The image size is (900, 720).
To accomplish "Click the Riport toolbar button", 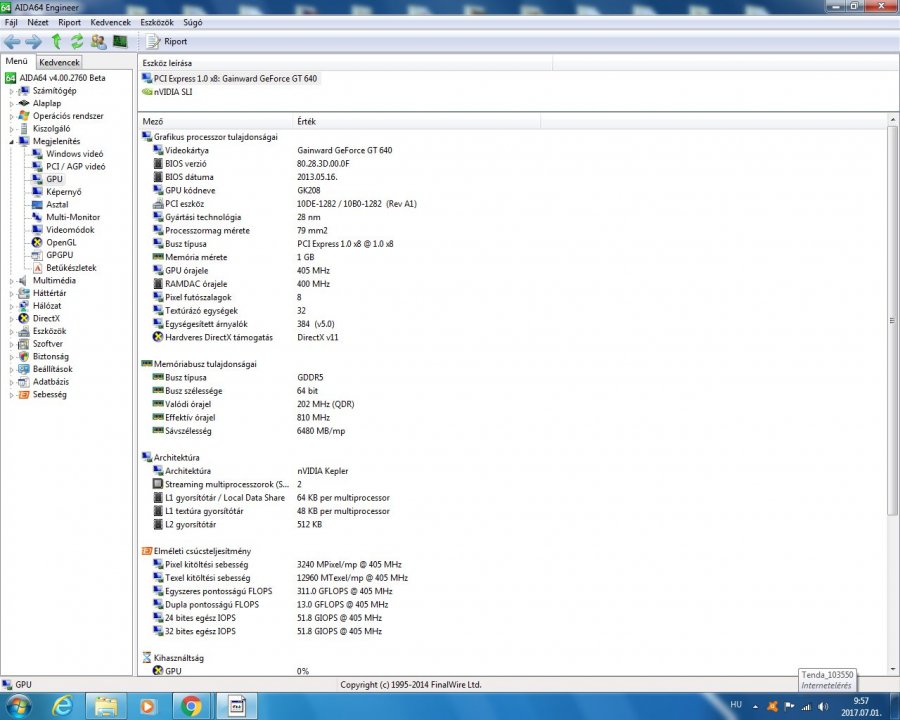I will [x=166, y=41].
